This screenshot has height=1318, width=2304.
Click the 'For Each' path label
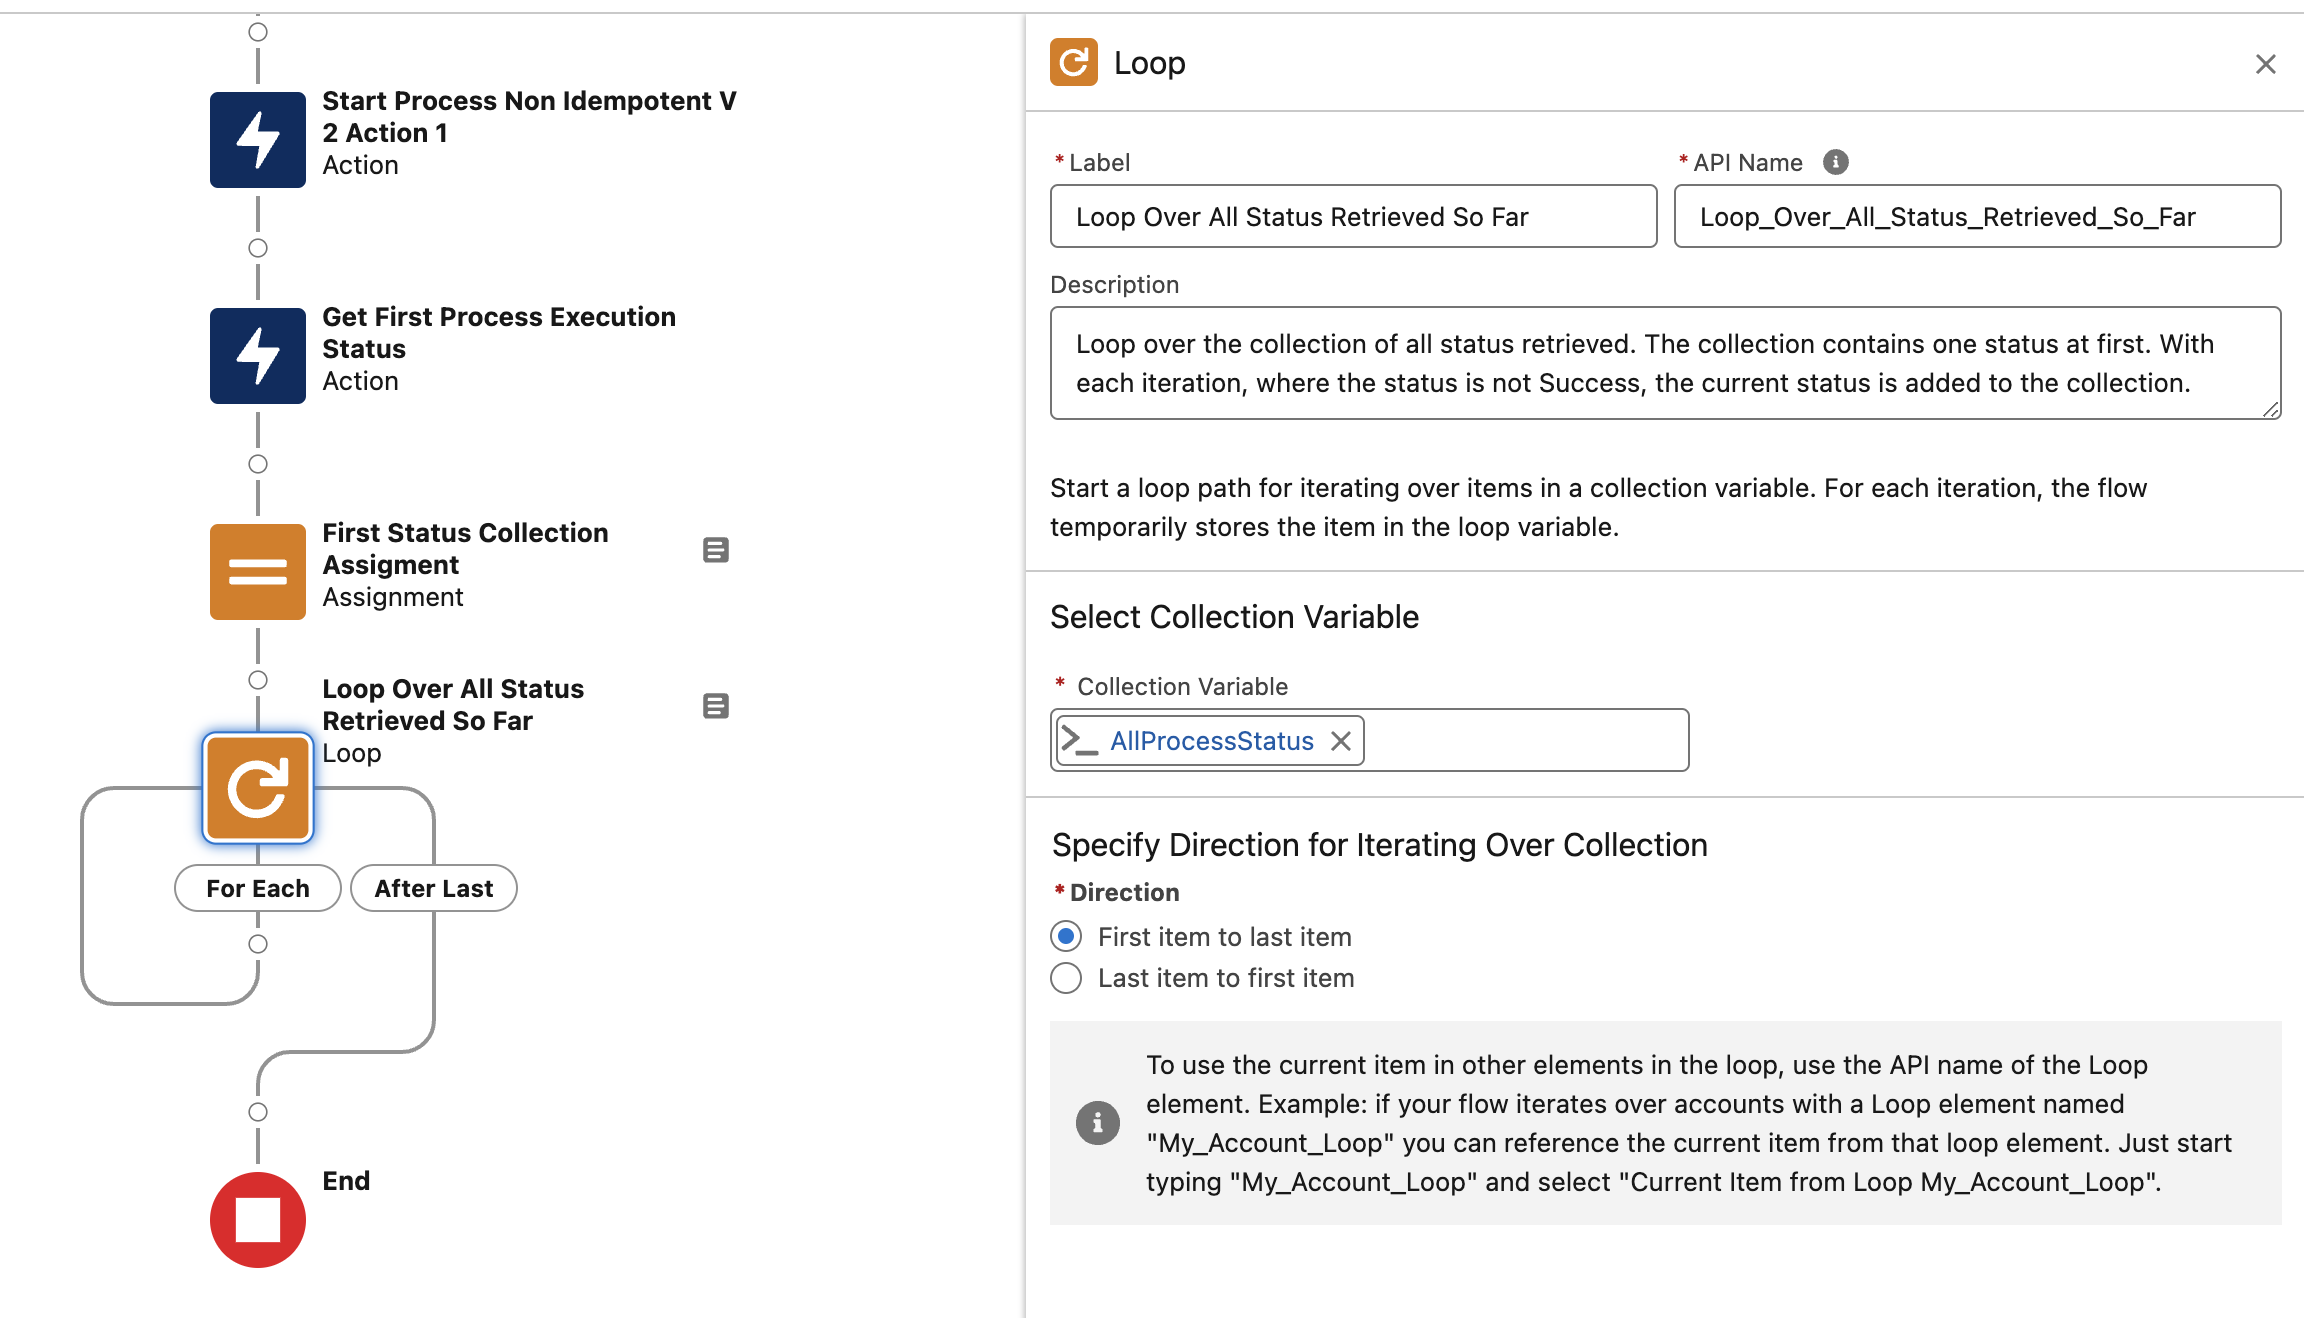pos(258,888)
